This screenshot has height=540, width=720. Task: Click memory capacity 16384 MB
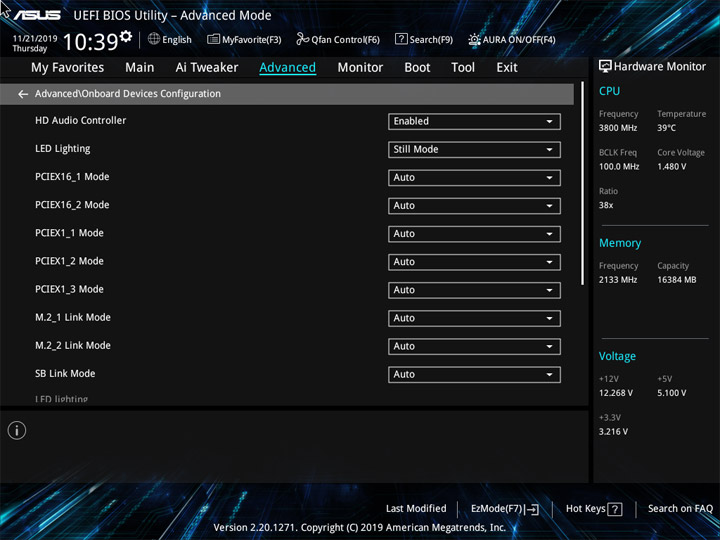pyautogui.click(x=676, y=280)
